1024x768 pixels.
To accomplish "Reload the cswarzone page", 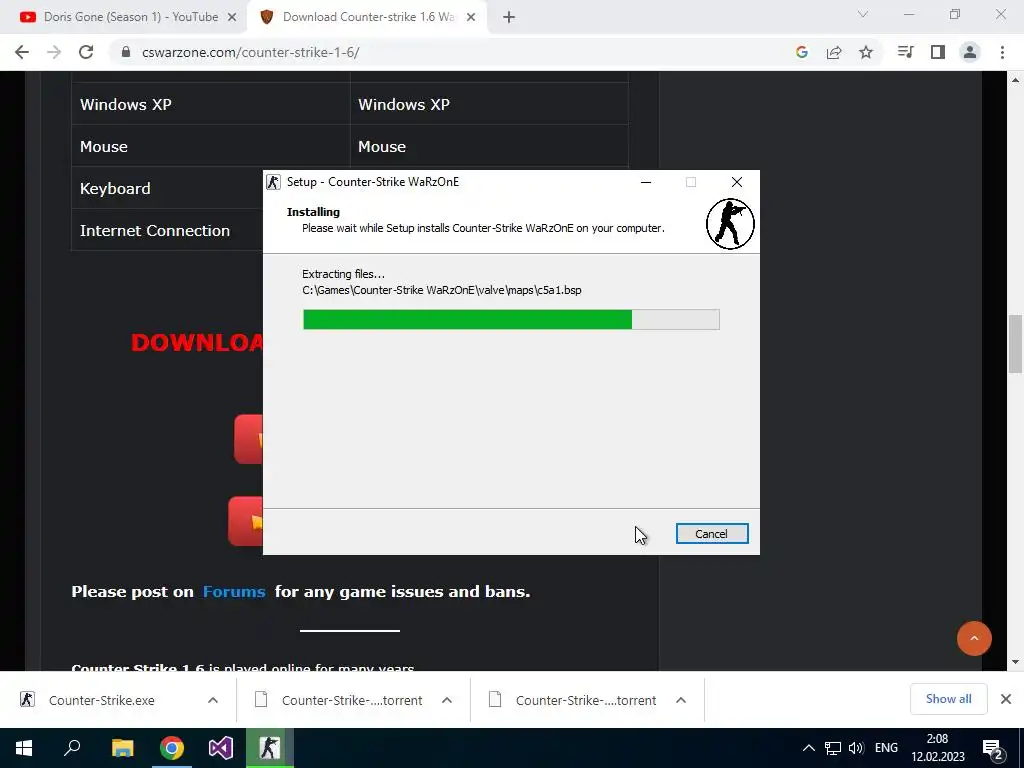I will click(x=86, y=52).
